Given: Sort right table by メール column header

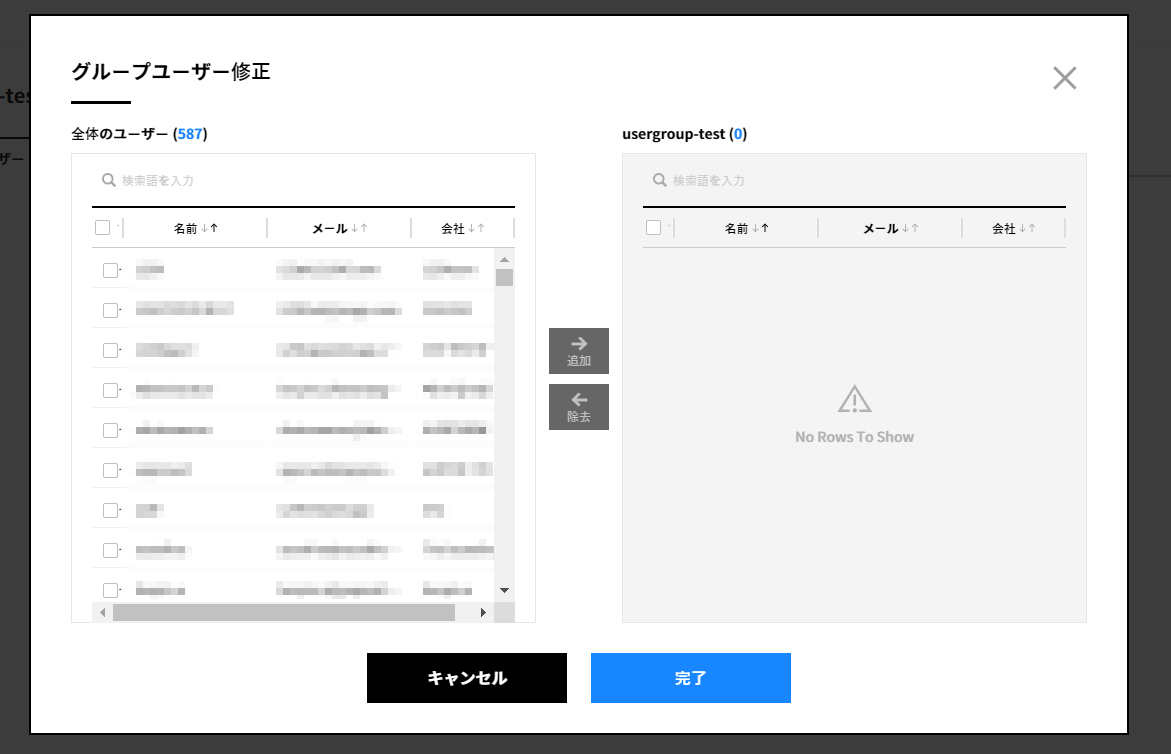Looking at the screenshot, I should [880, 228].
